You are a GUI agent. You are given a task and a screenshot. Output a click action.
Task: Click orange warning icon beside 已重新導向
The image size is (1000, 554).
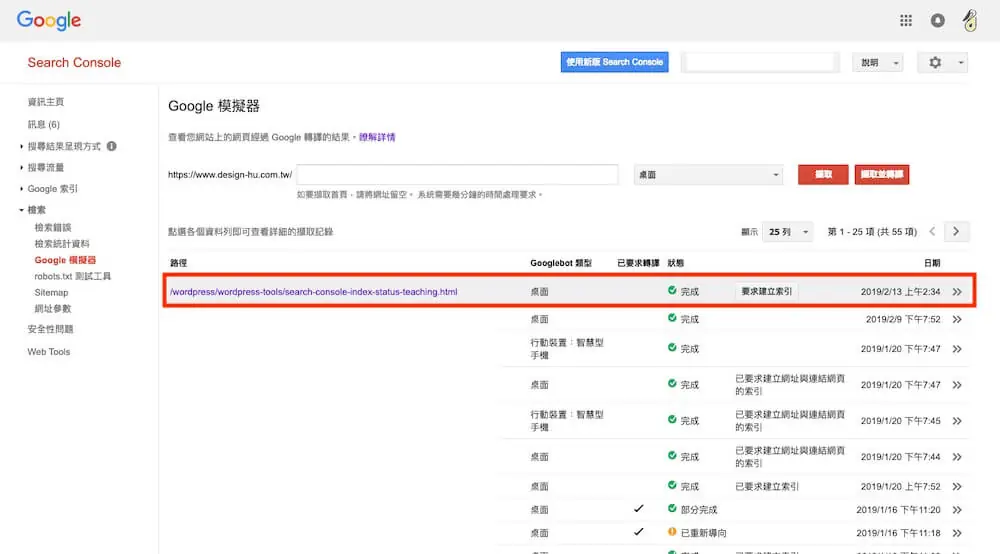[672, 532]
